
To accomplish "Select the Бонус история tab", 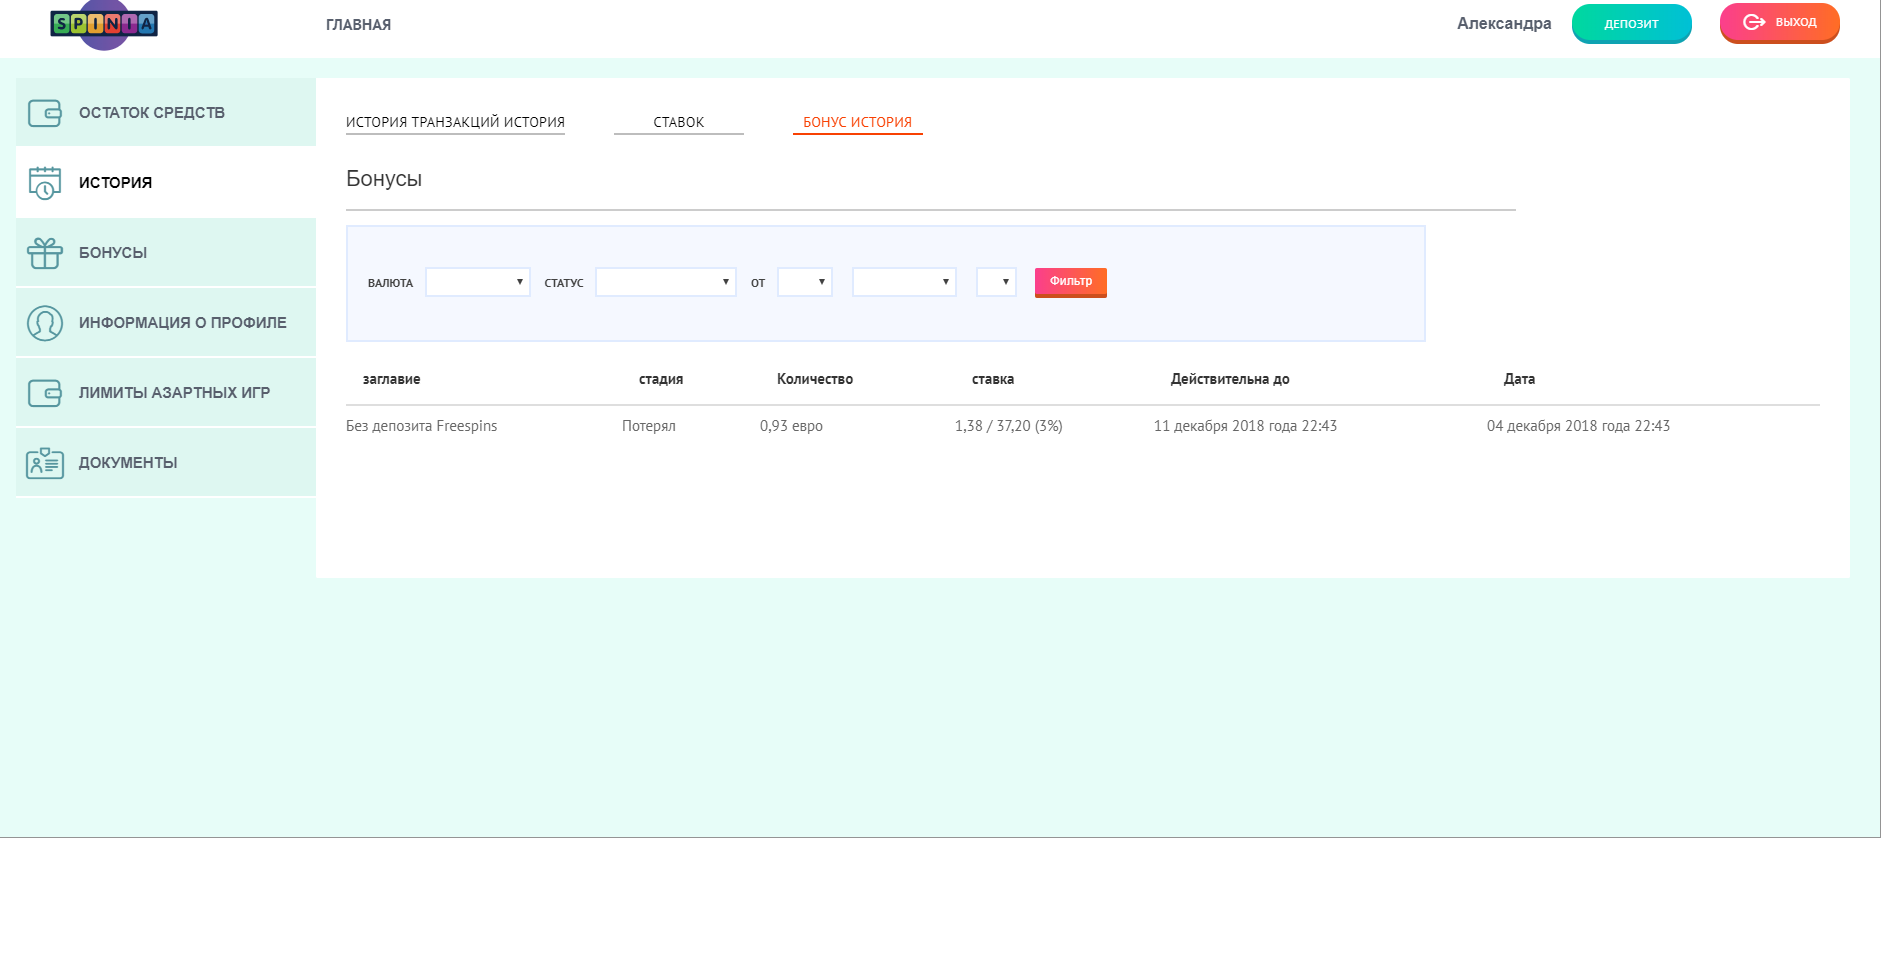I will pos(857,122).
